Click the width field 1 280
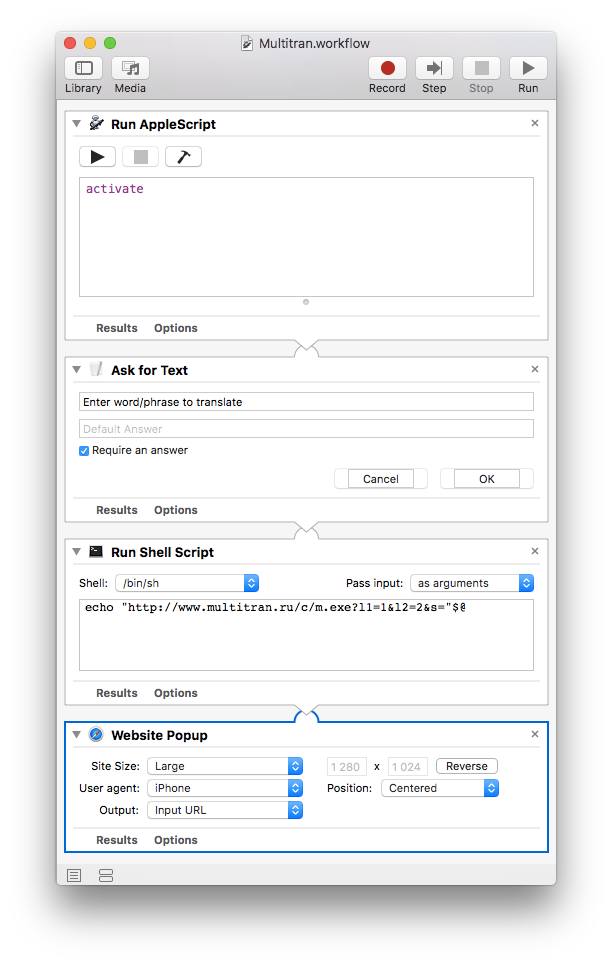This screenshot has height=965, width=612. coord(347,767)
